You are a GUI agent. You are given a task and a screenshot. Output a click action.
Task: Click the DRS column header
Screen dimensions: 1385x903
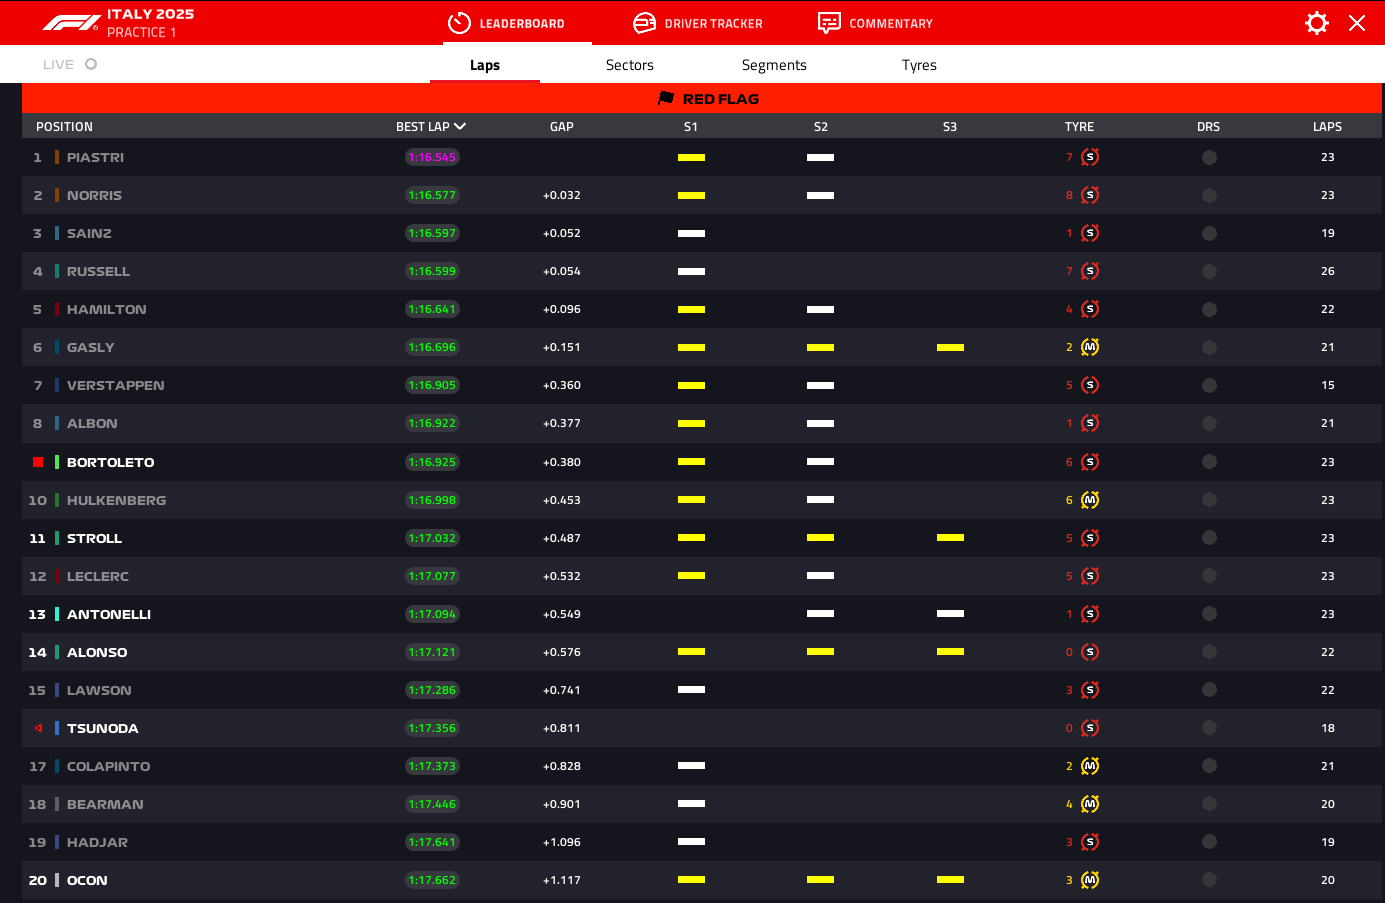[1208, 127]
